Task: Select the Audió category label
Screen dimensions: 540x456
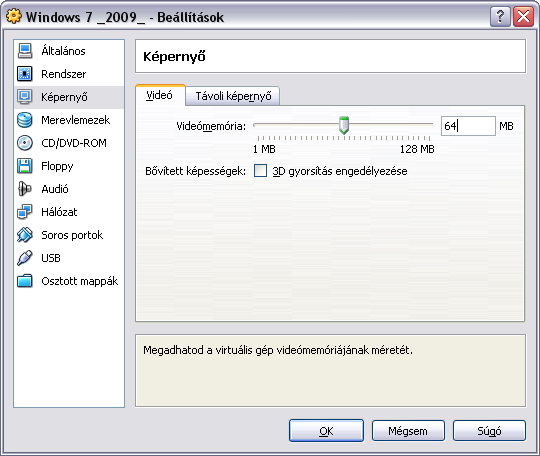Action: 55,189
